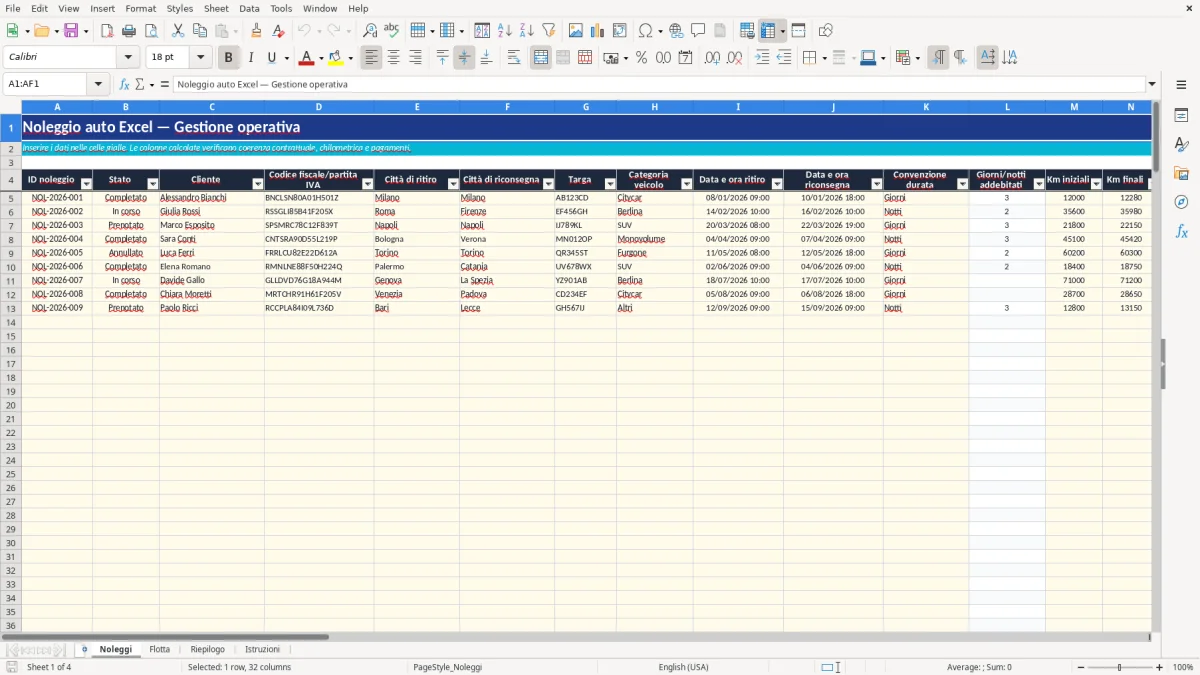Click row header 13
The image size is (1200, 675).
point(10,308)
